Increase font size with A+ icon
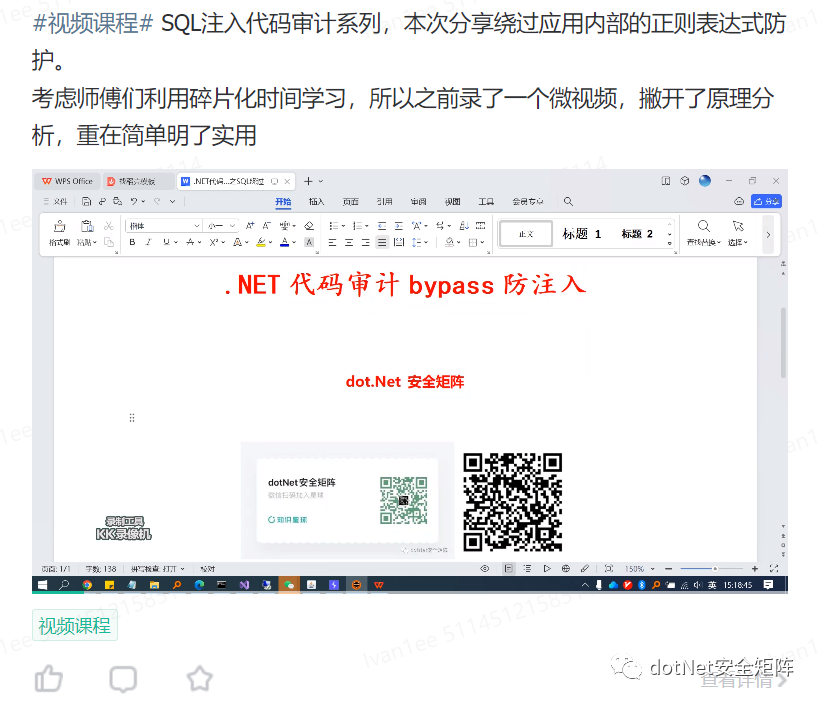Screen dimensions: 820x703 [x=250, y=225]
